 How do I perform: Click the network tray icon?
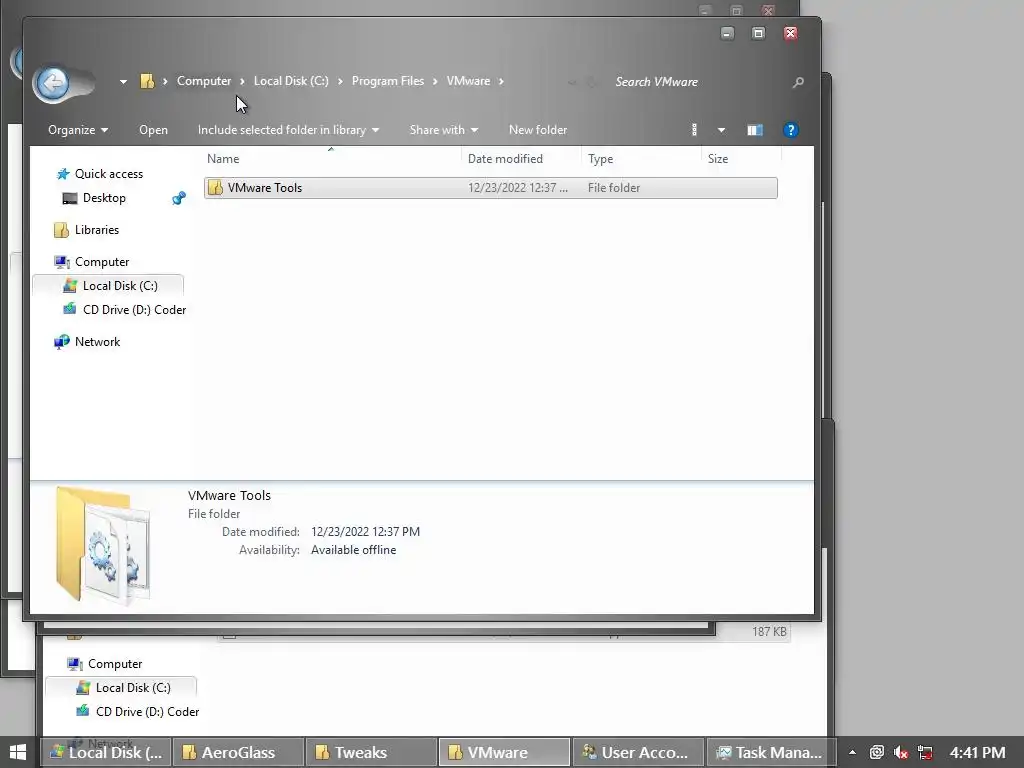coord(924,753)
